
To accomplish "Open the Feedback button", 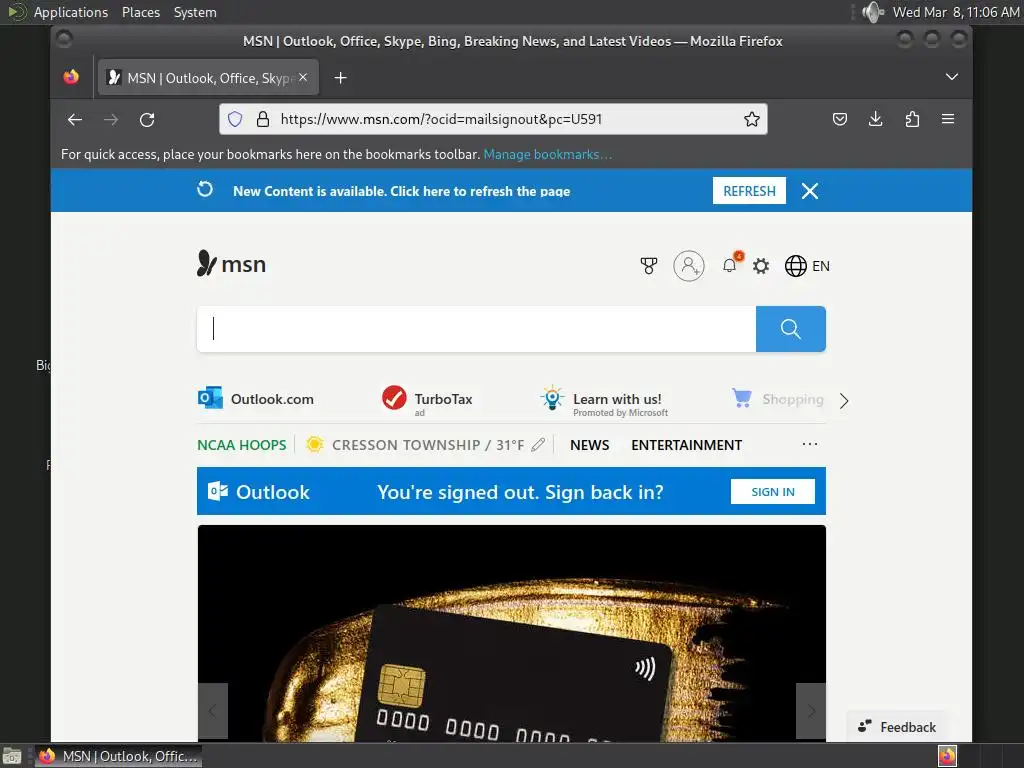I will pos(897,727).
